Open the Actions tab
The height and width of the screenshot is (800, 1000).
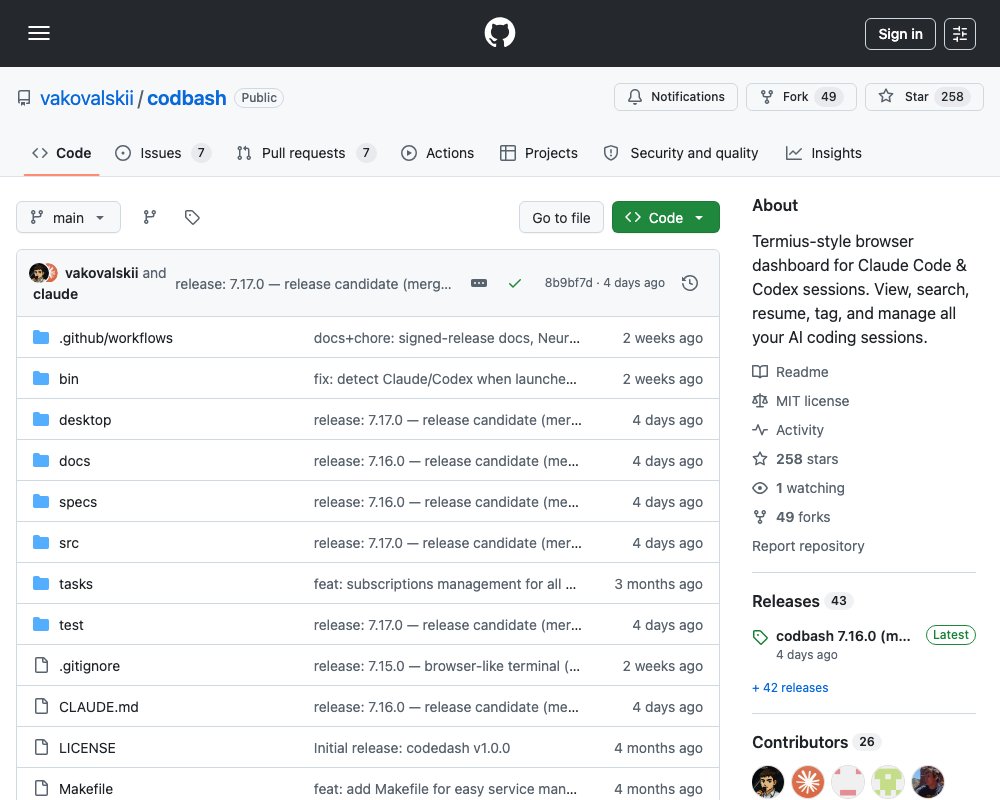pos(438,153)
